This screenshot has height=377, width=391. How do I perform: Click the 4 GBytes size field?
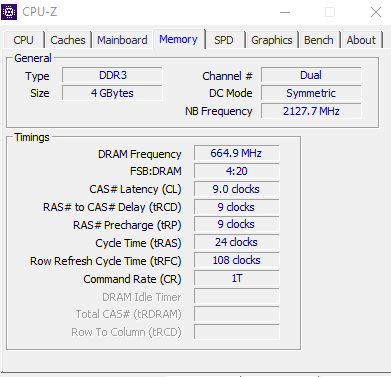(112, 93)
